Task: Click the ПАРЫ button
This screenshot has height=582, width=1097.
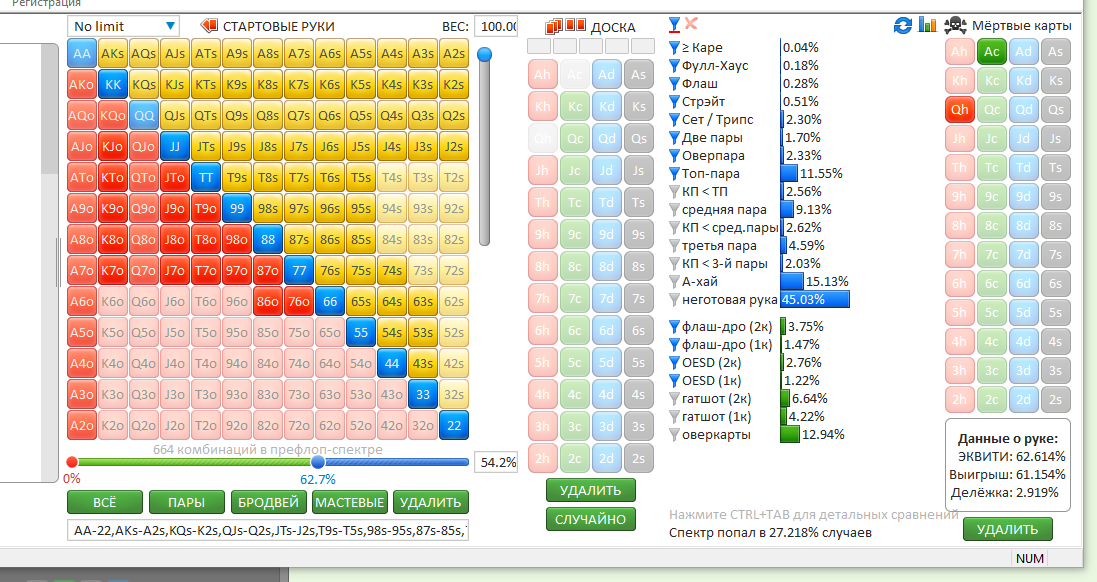Action: click(x=187, y=502)
